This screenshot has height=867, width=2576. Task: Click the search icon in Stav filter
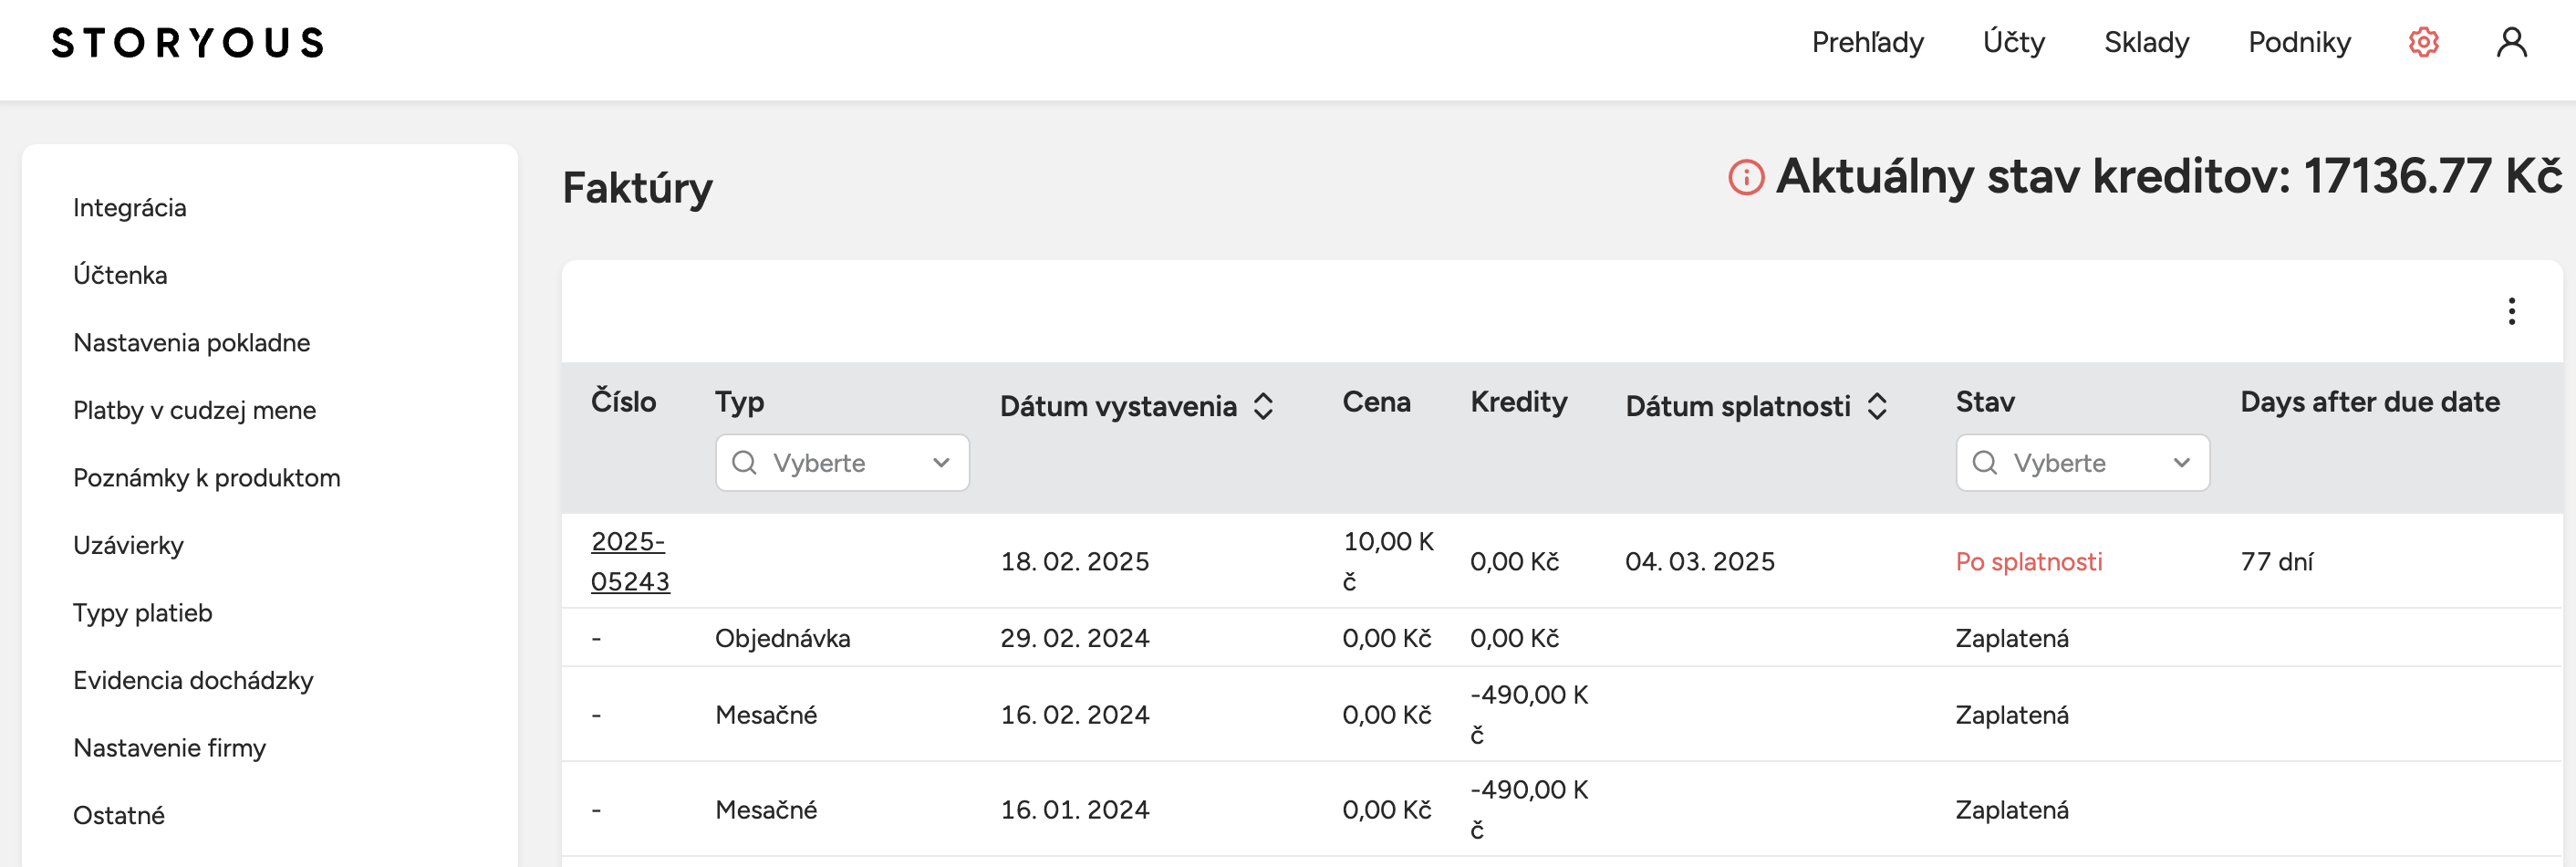click(x=1984, y=463)
